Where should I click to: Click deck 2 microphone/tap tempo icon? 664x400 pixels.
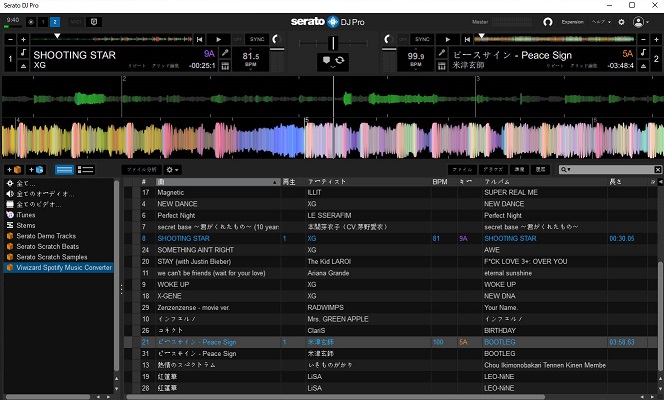442,52
